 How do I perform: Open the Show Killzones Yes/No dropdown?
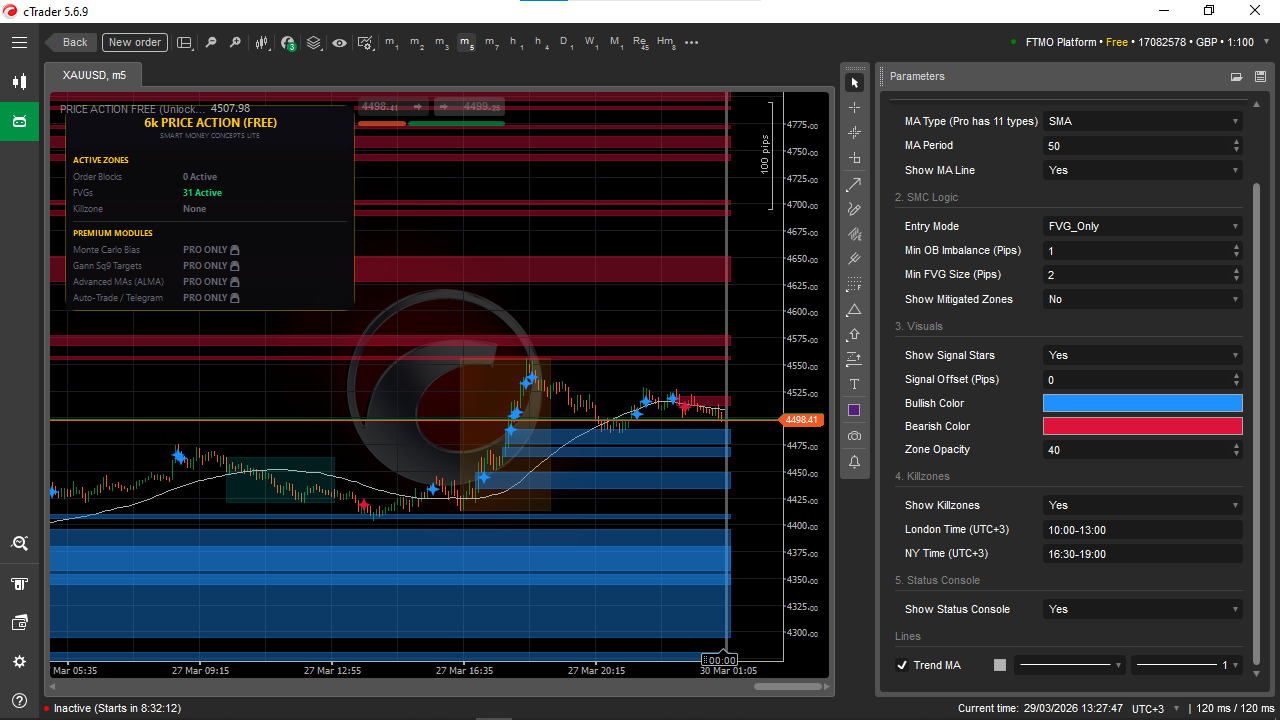click(1142, 505)
